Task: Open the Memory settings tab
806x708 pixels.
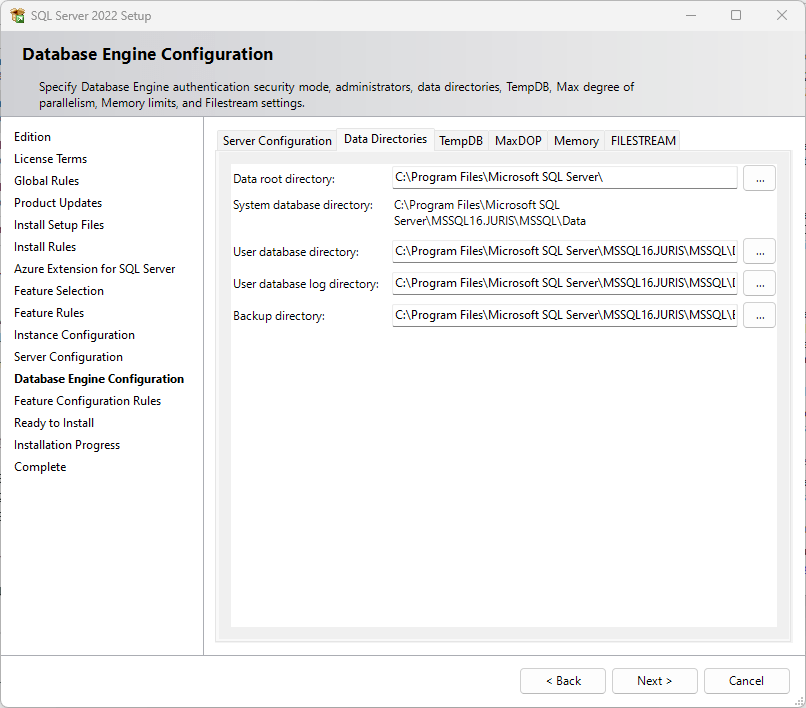Action: click(575, 141)
